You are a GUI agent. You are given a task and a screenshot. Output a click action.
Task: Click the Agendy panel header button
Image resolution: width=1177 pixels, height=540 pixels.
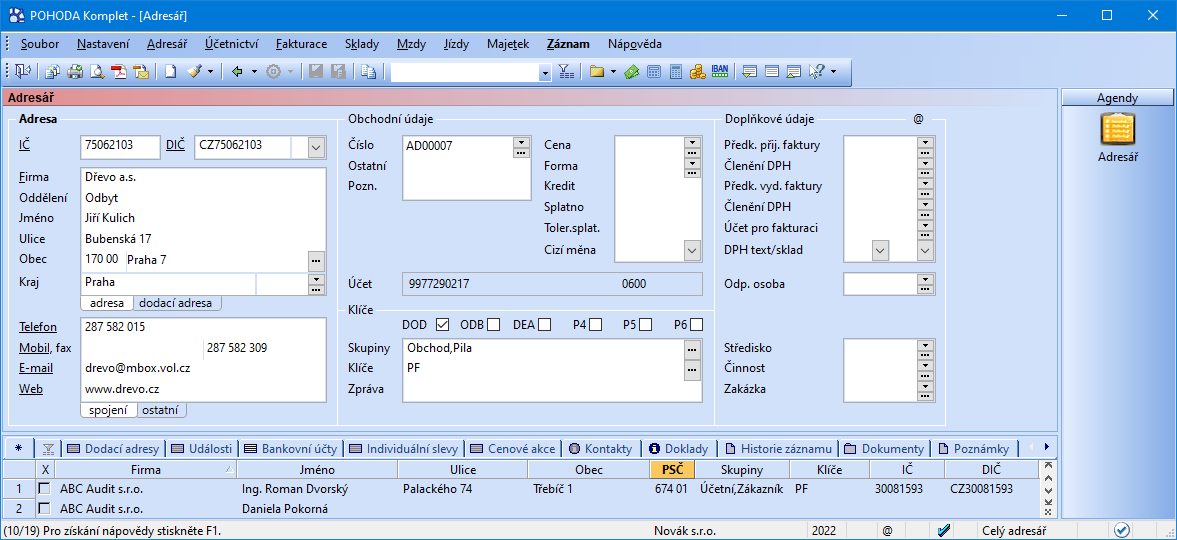(1117, 98)
